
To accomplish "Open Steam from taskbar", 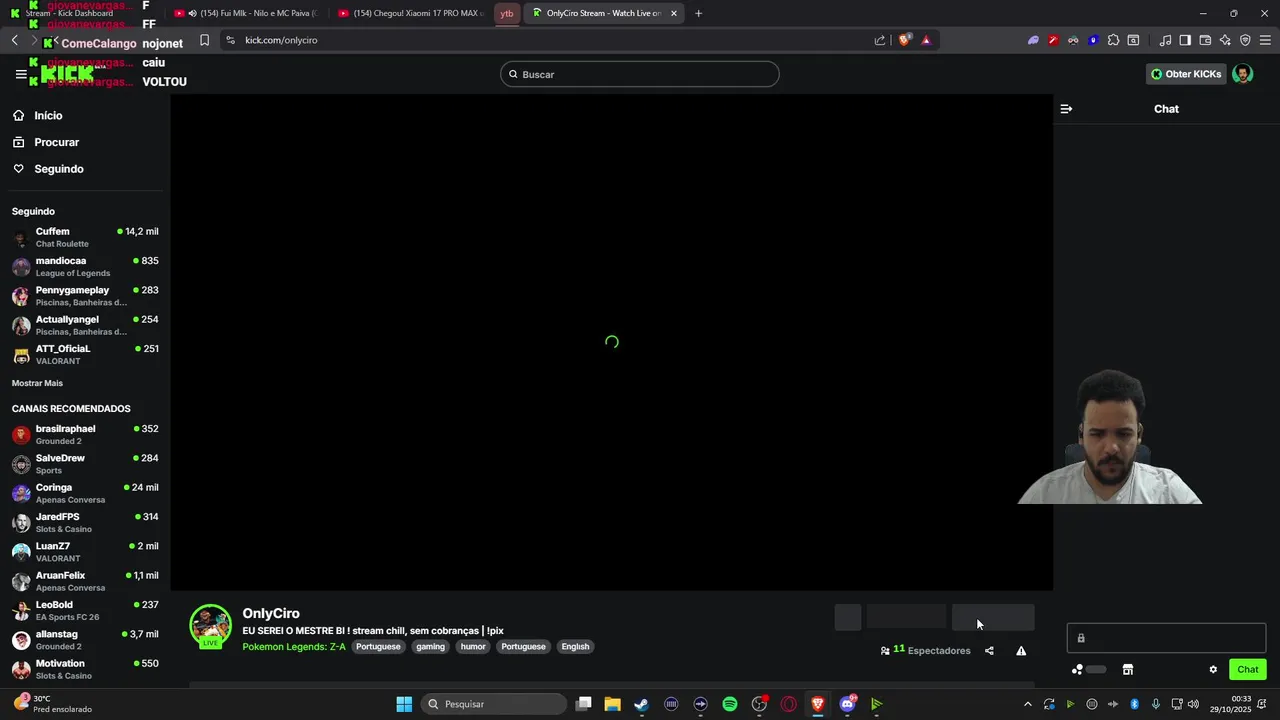I will point(641,704).
